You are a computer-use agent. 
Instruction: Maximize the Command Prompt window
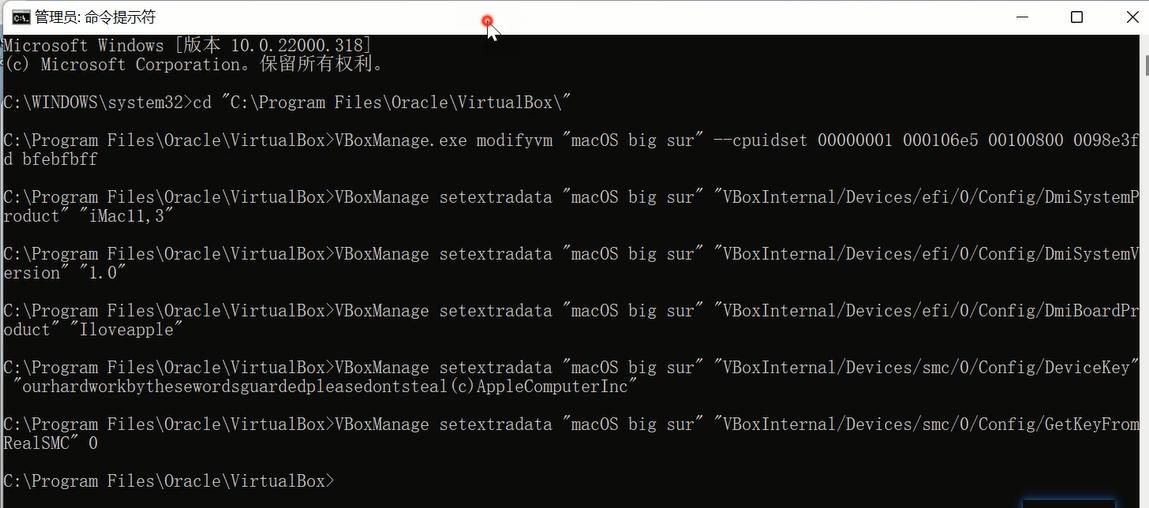click(x=1077, y=17)
